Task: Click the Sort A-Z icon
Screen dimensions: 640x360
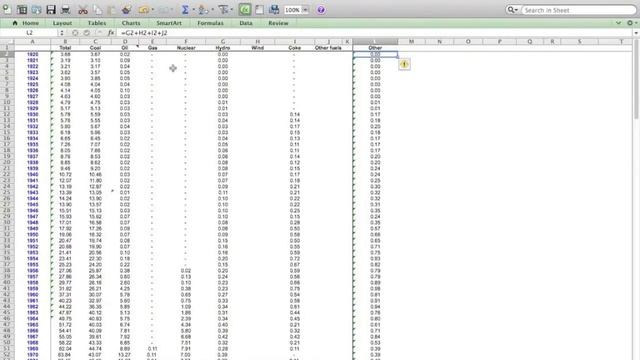Action: (x=202, y=9)
